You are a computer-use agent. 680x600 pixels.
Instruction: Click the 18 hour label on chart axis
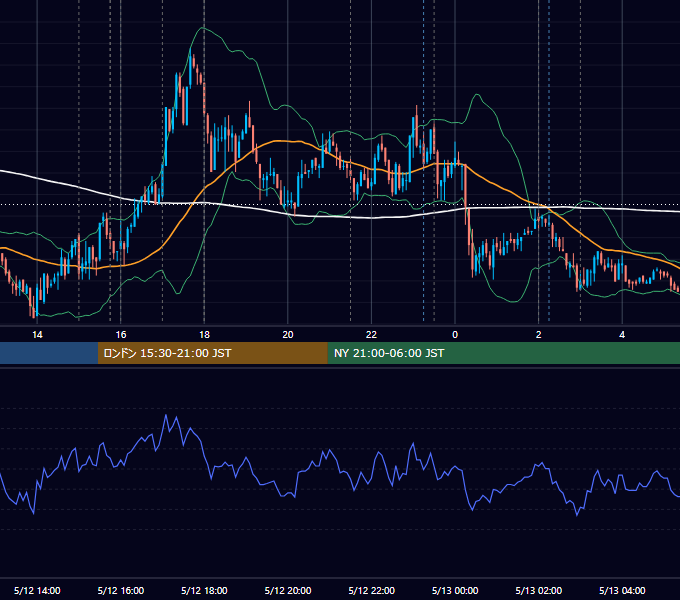204,335
